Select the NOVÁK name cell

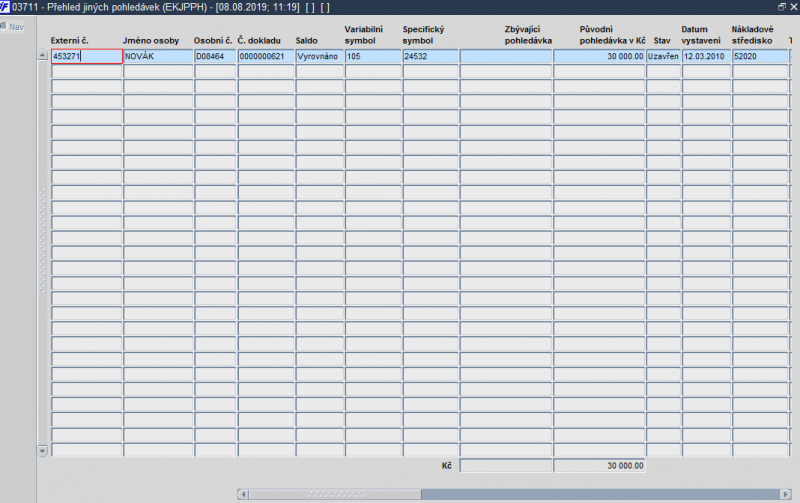(x=158, y=56)
